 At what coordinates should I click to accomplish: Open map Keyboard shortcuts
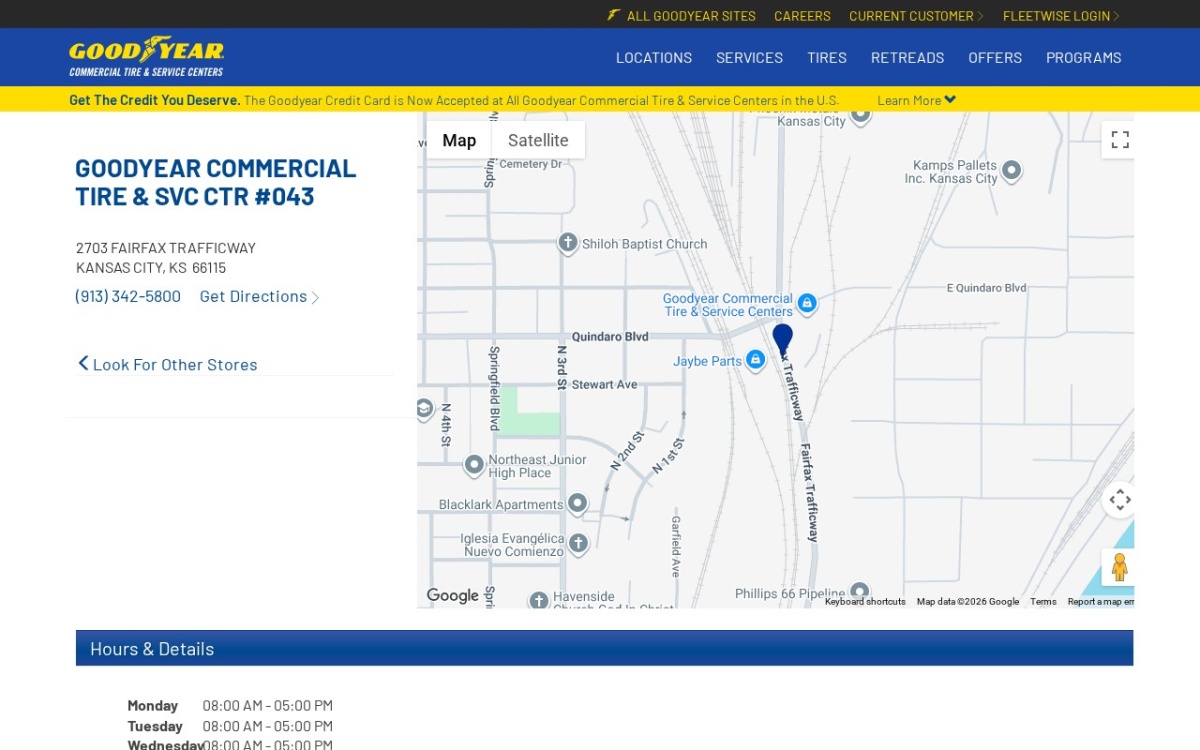click(x=865, y=602)
